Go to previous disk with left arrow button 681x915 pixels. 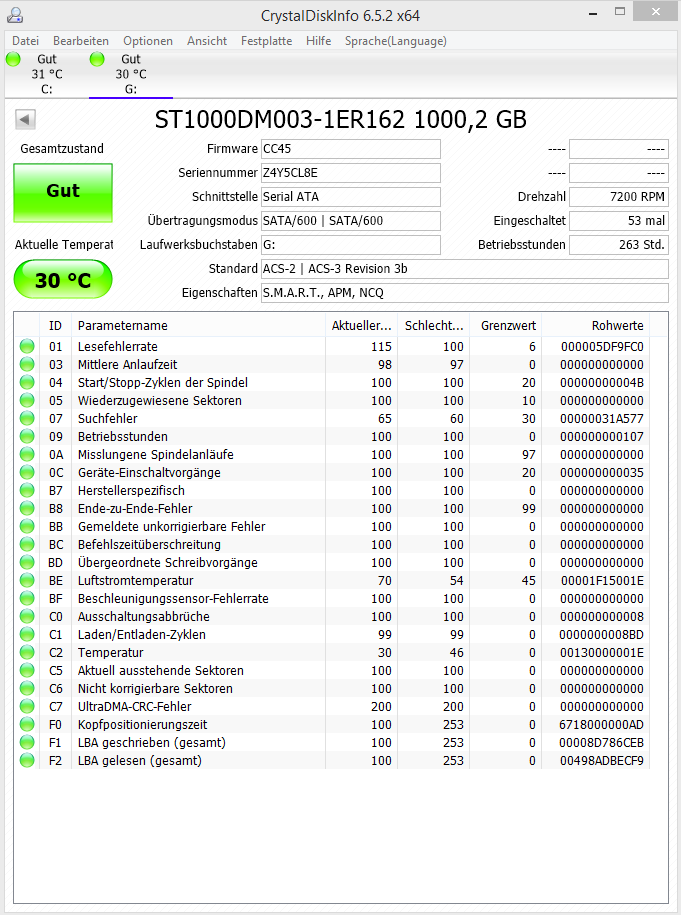(x=25, y=120)
